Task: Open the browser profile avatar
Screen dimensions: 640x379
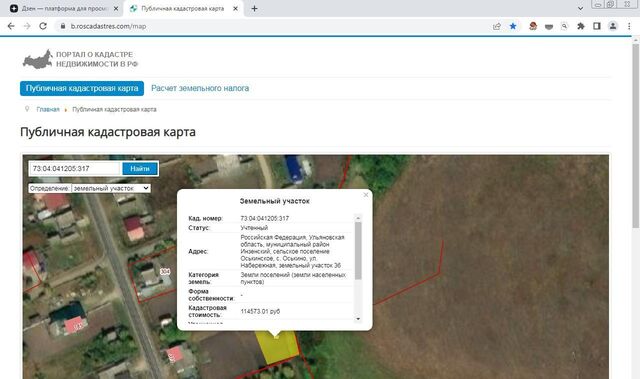Action: [613, 26]
